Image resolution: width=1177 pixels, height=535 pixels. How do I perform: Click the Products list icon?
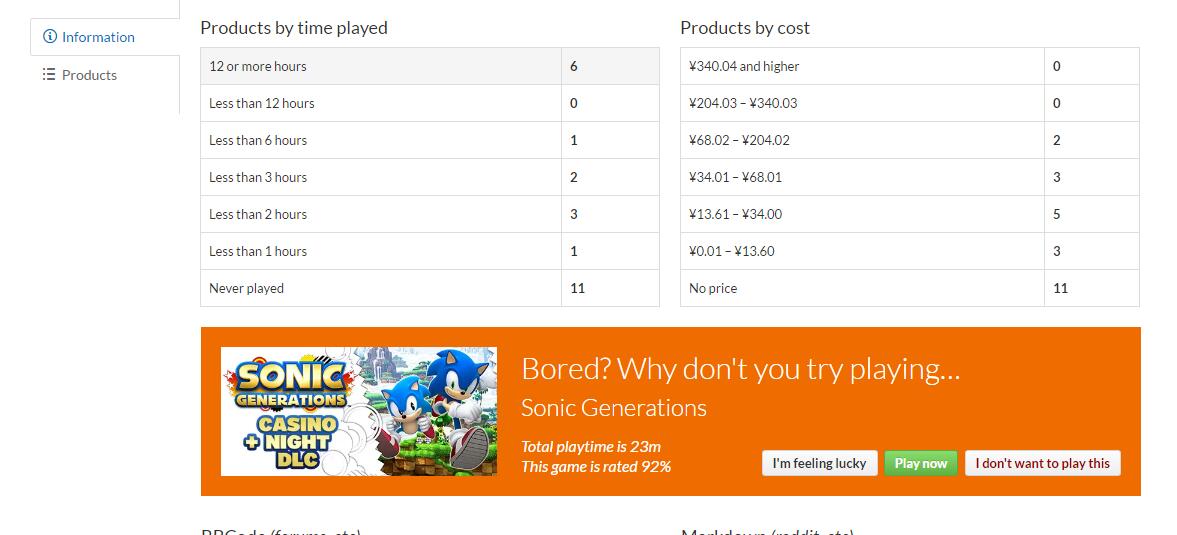coord(49,75)
